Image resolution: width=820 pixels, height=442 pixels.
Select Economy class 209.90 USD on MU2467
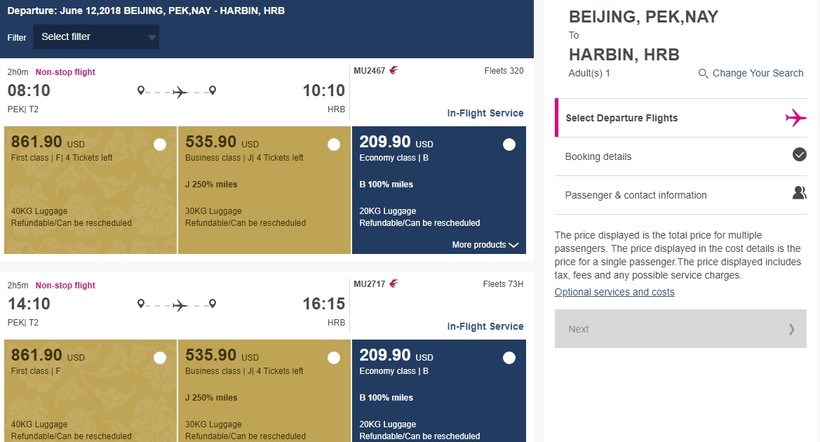(509, 145)
